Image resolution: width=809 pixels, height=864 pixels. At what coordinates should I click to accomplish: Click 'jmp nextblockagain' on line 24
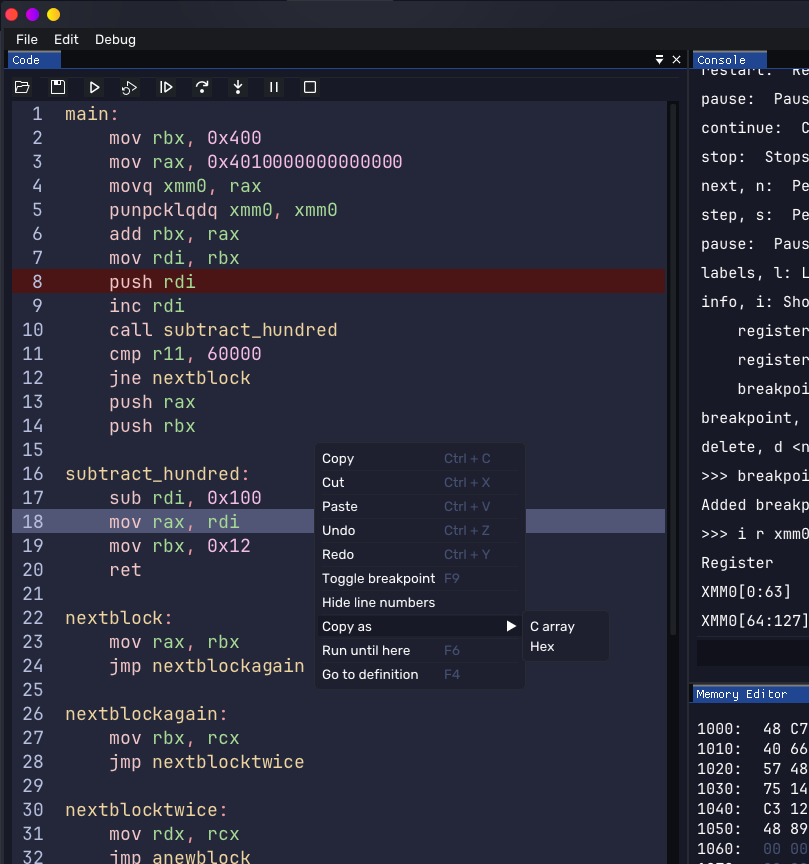[206, 666]
